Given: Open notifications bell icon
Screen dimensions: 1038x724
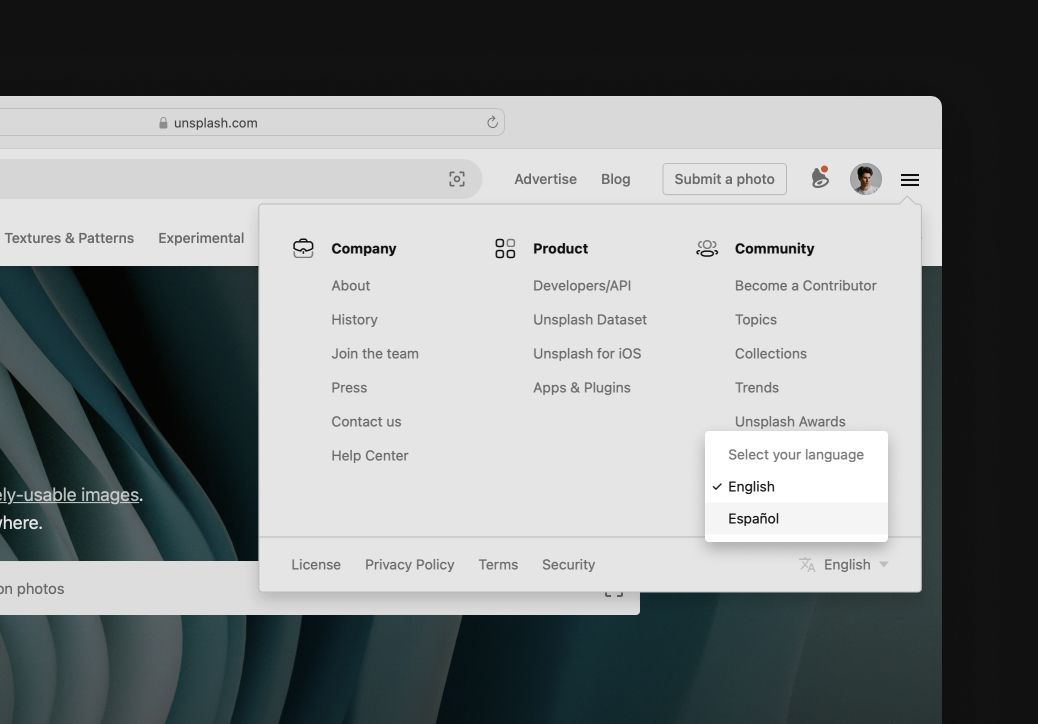Looking at the screenshot, I should pos(820,178).
